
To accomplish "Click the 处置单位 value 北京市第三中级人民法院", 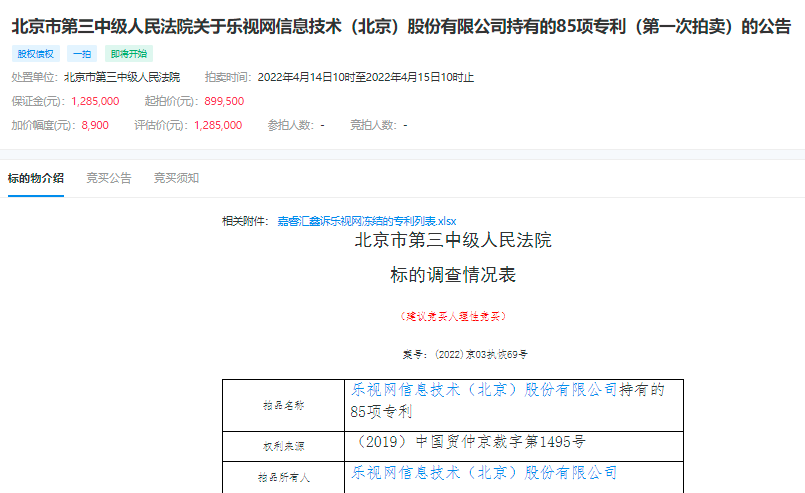I will (122, 78).
